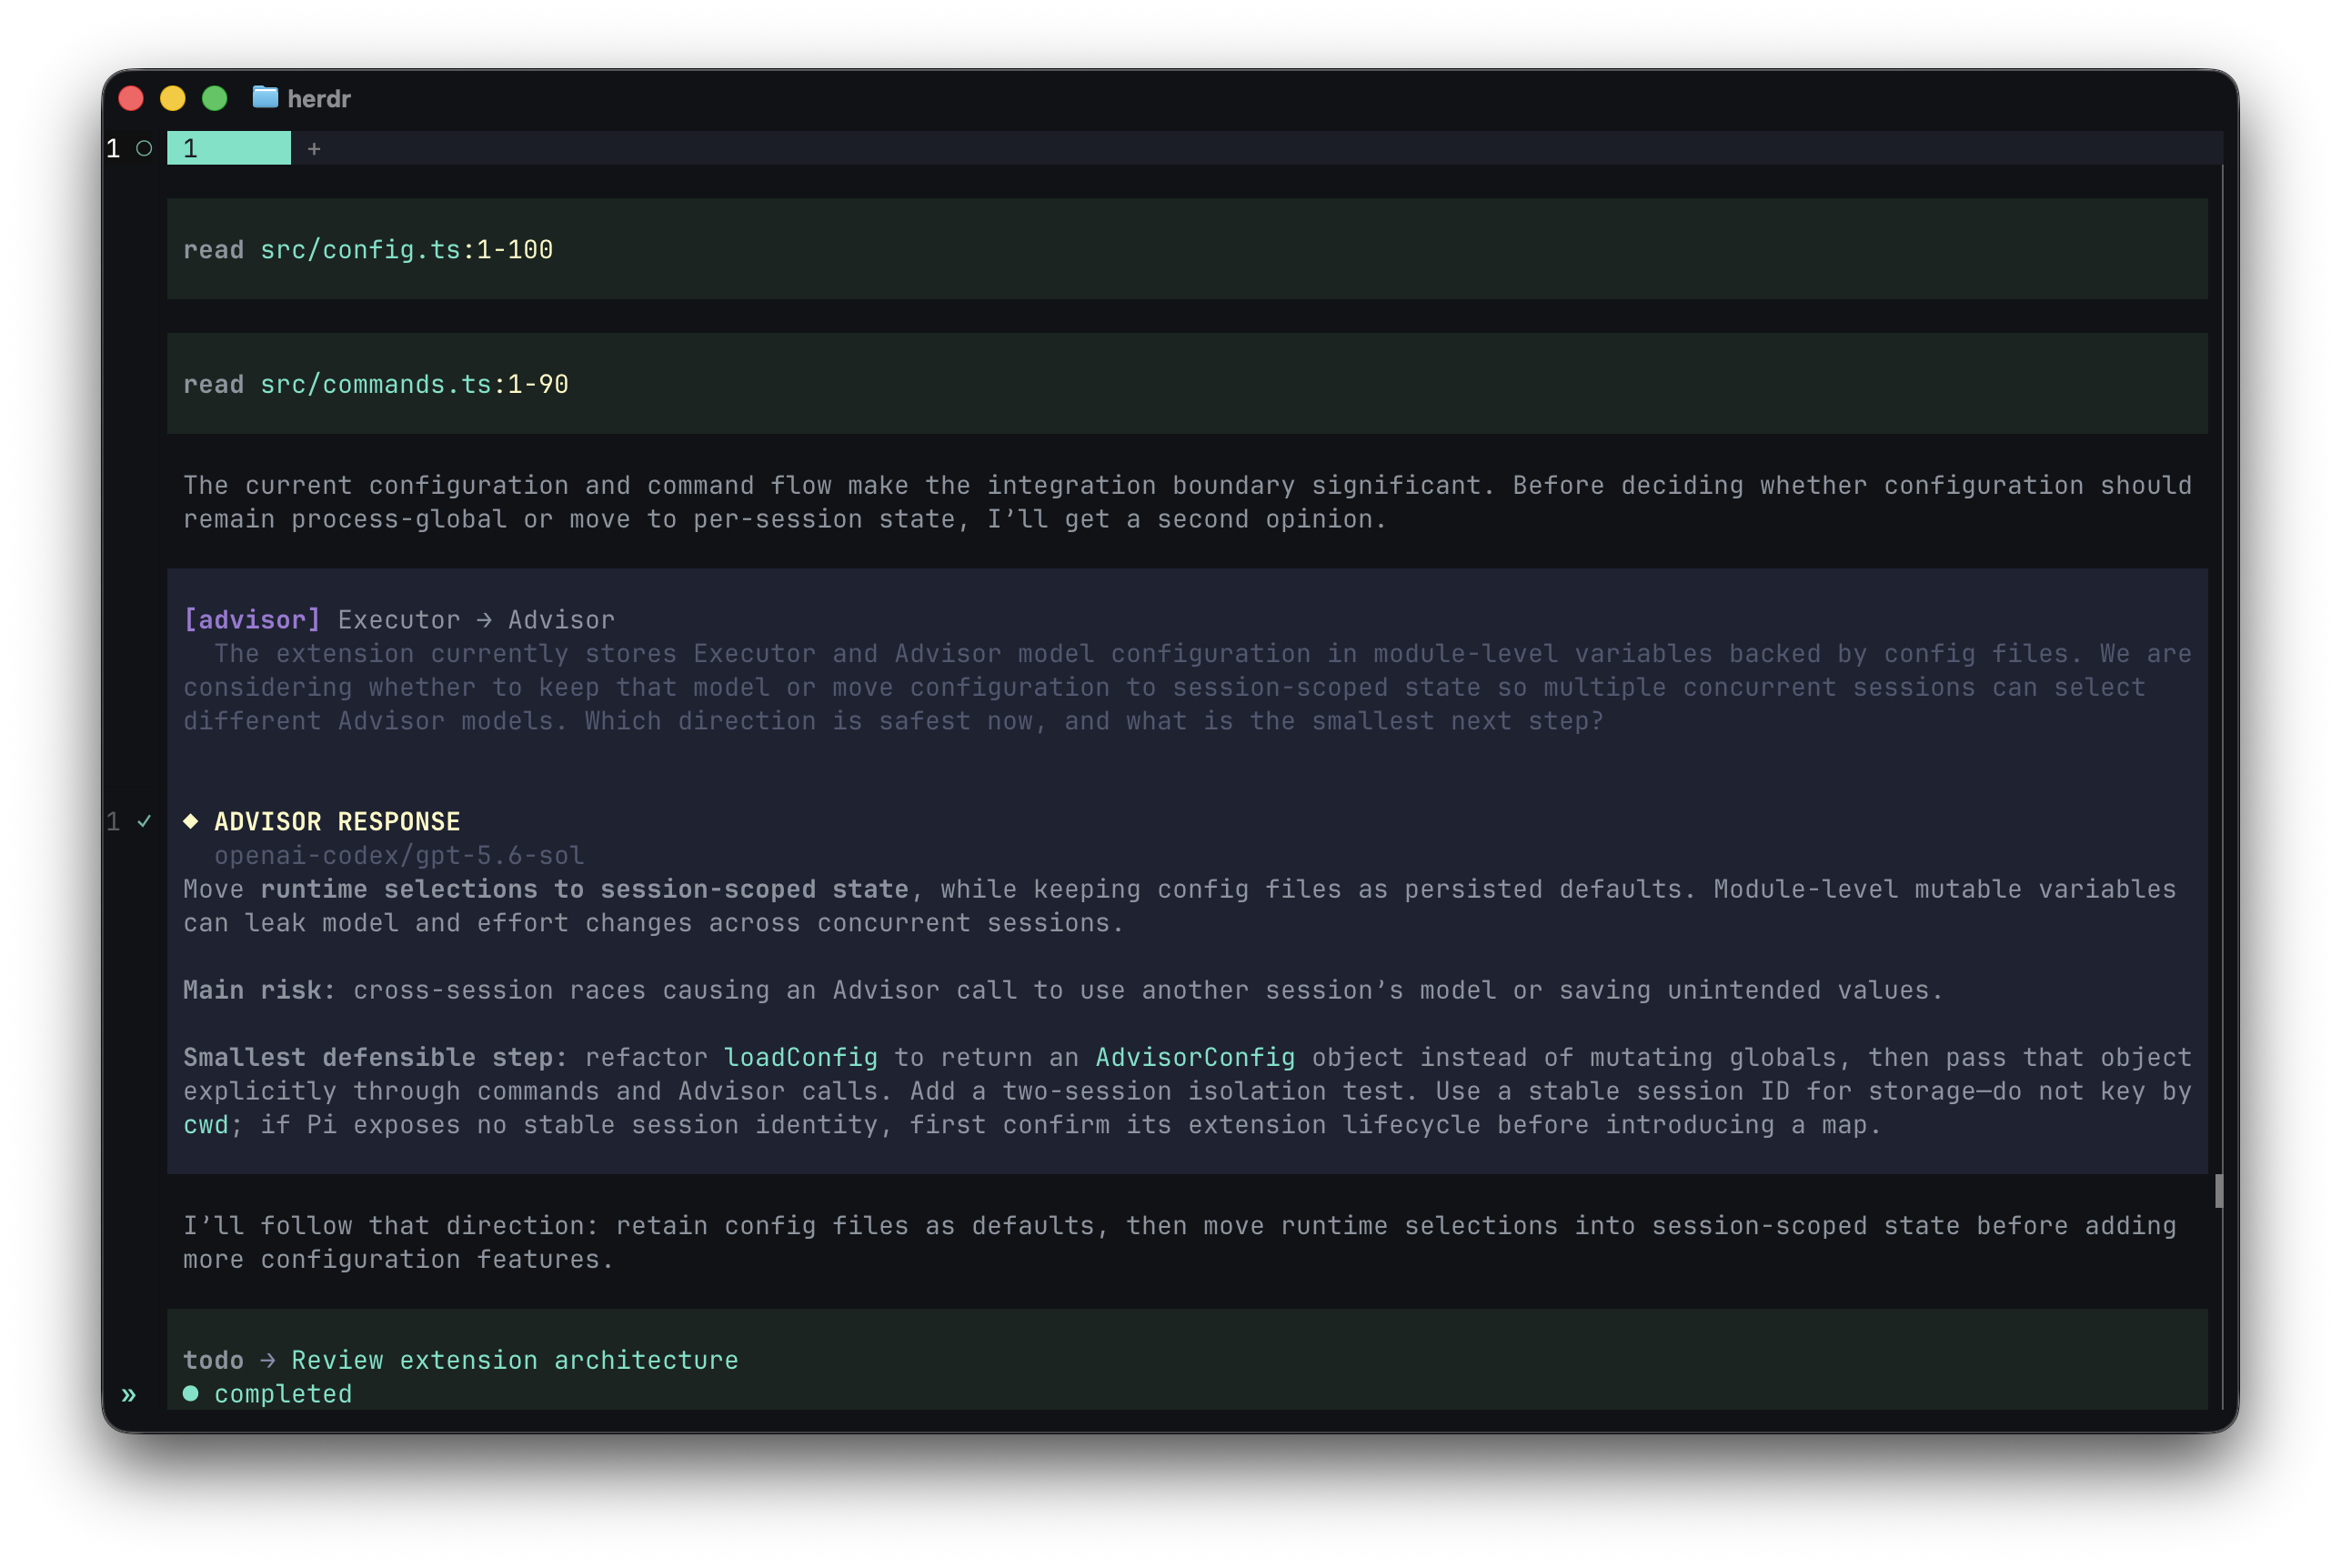
Task: Click the cwd code reference
Action: [206, 1125]
